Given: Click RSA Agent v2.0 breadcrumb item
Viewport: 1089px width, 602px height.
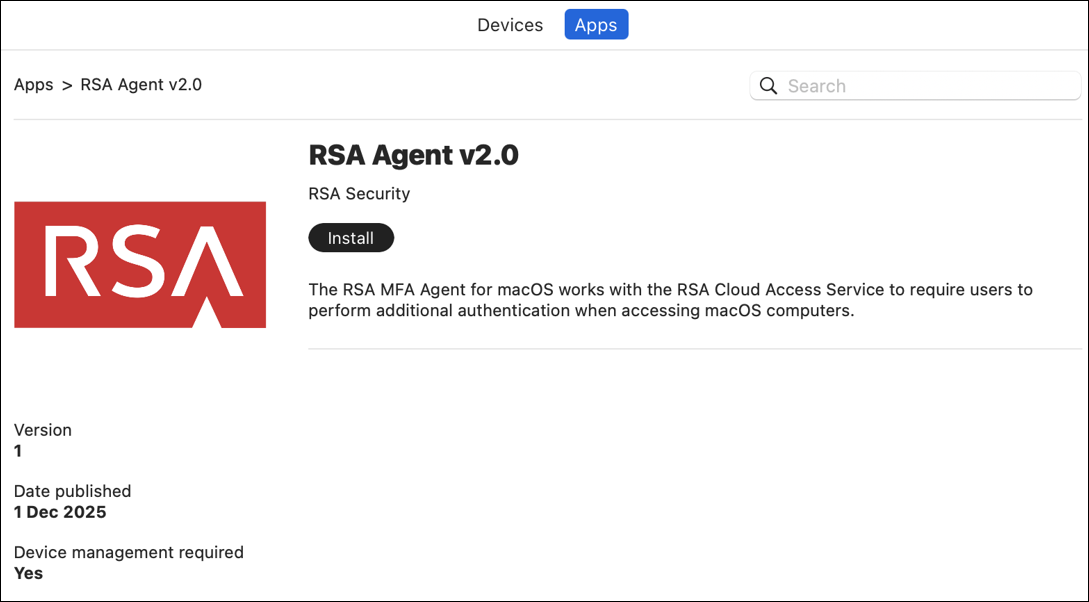Looking at the screenshot, I should click(x=141, y=85).
